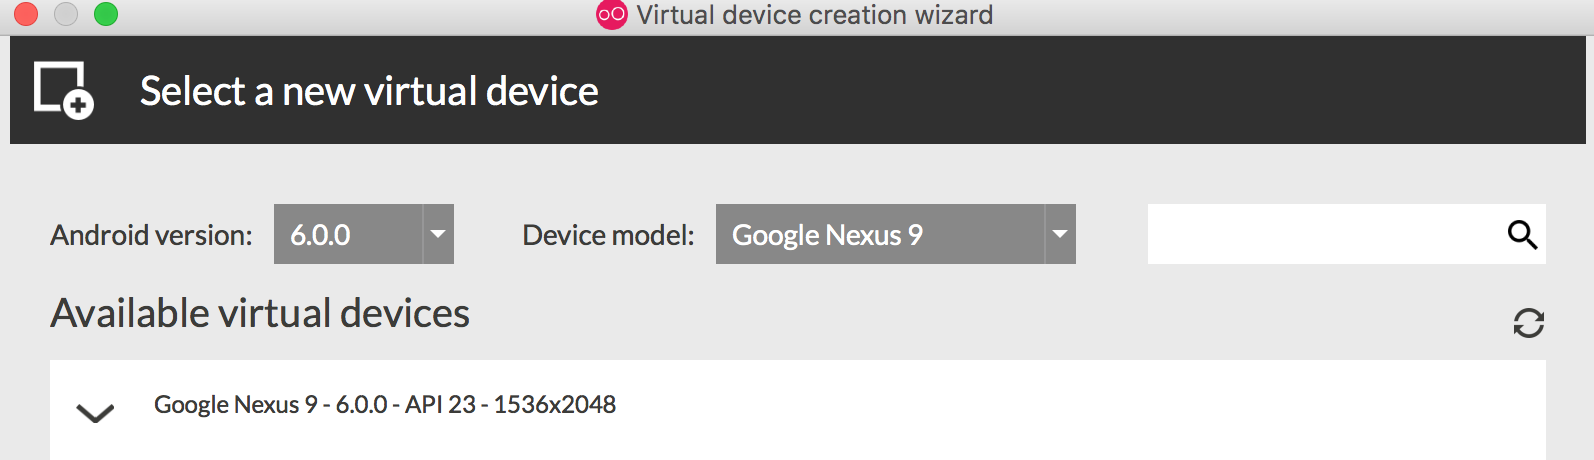The width and height of the screenshot is (1594, 460).
Task: Select Google Nexus 9 - 6.0.0 - API 23 device
Action: coord(385,405)
